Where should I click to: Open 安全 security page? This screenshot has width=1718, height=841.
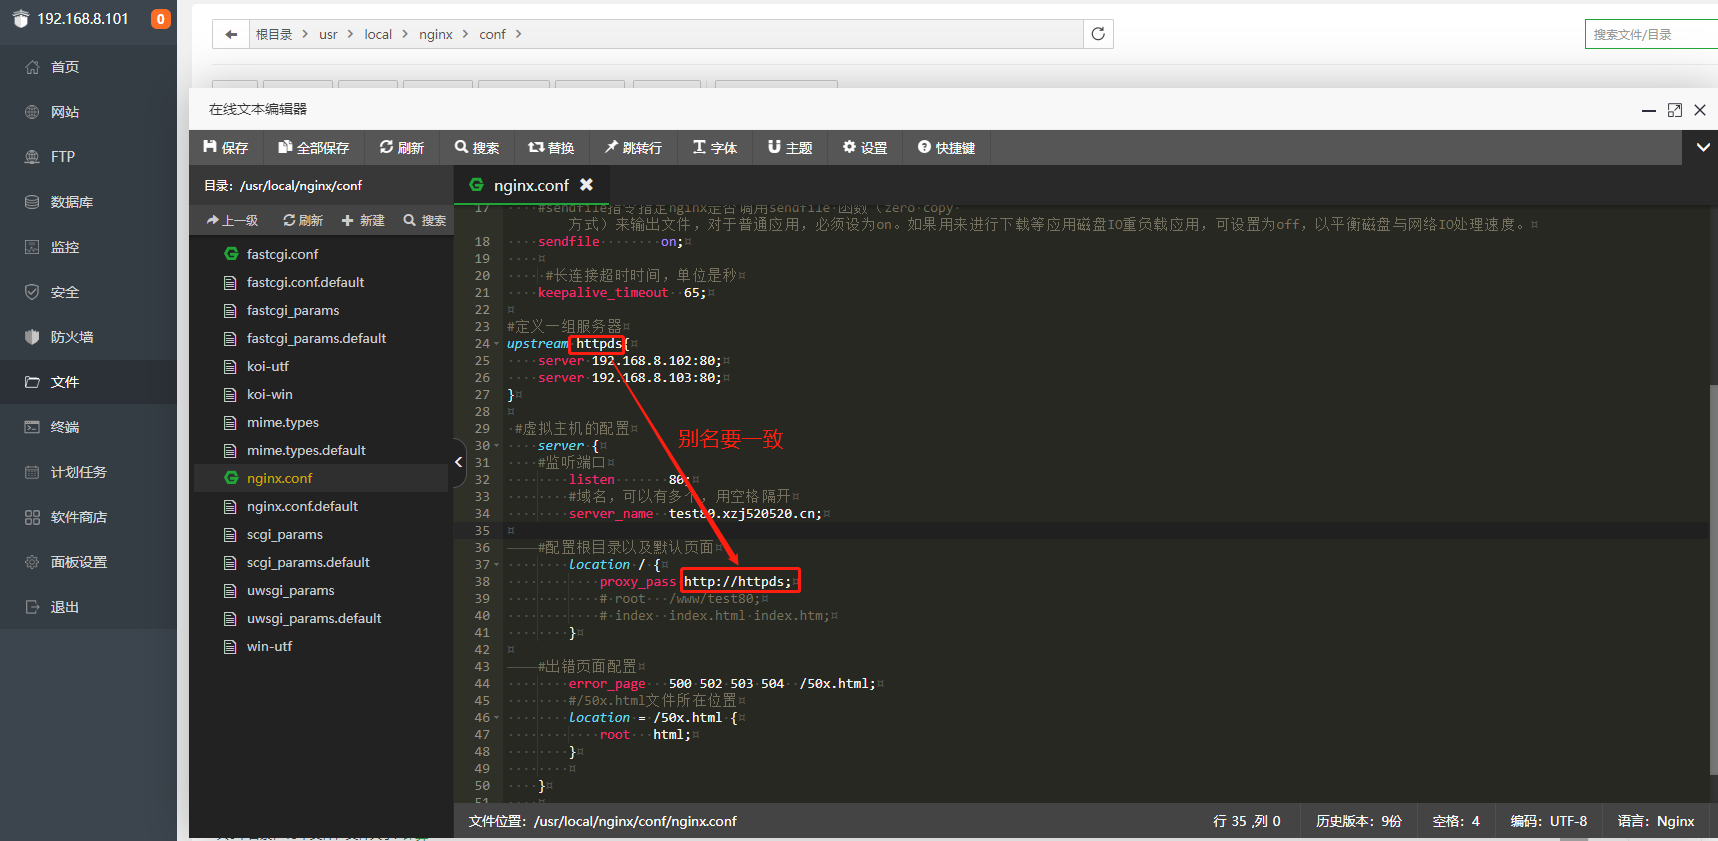65,292
